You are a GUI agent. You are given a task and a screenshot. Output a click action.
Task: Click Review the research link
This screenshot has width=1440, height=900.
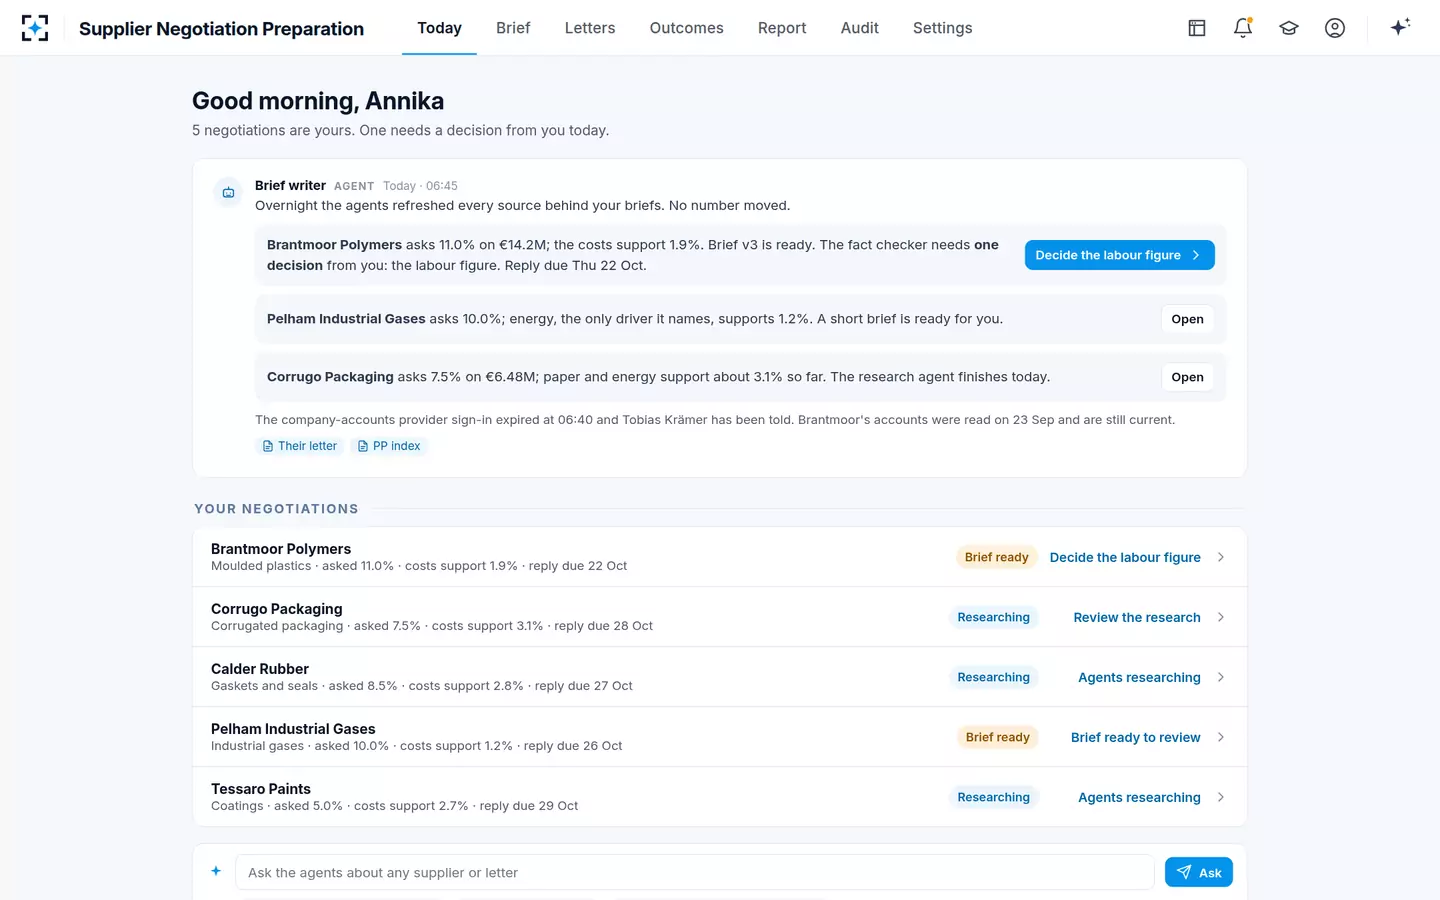tap(1136, 617)
